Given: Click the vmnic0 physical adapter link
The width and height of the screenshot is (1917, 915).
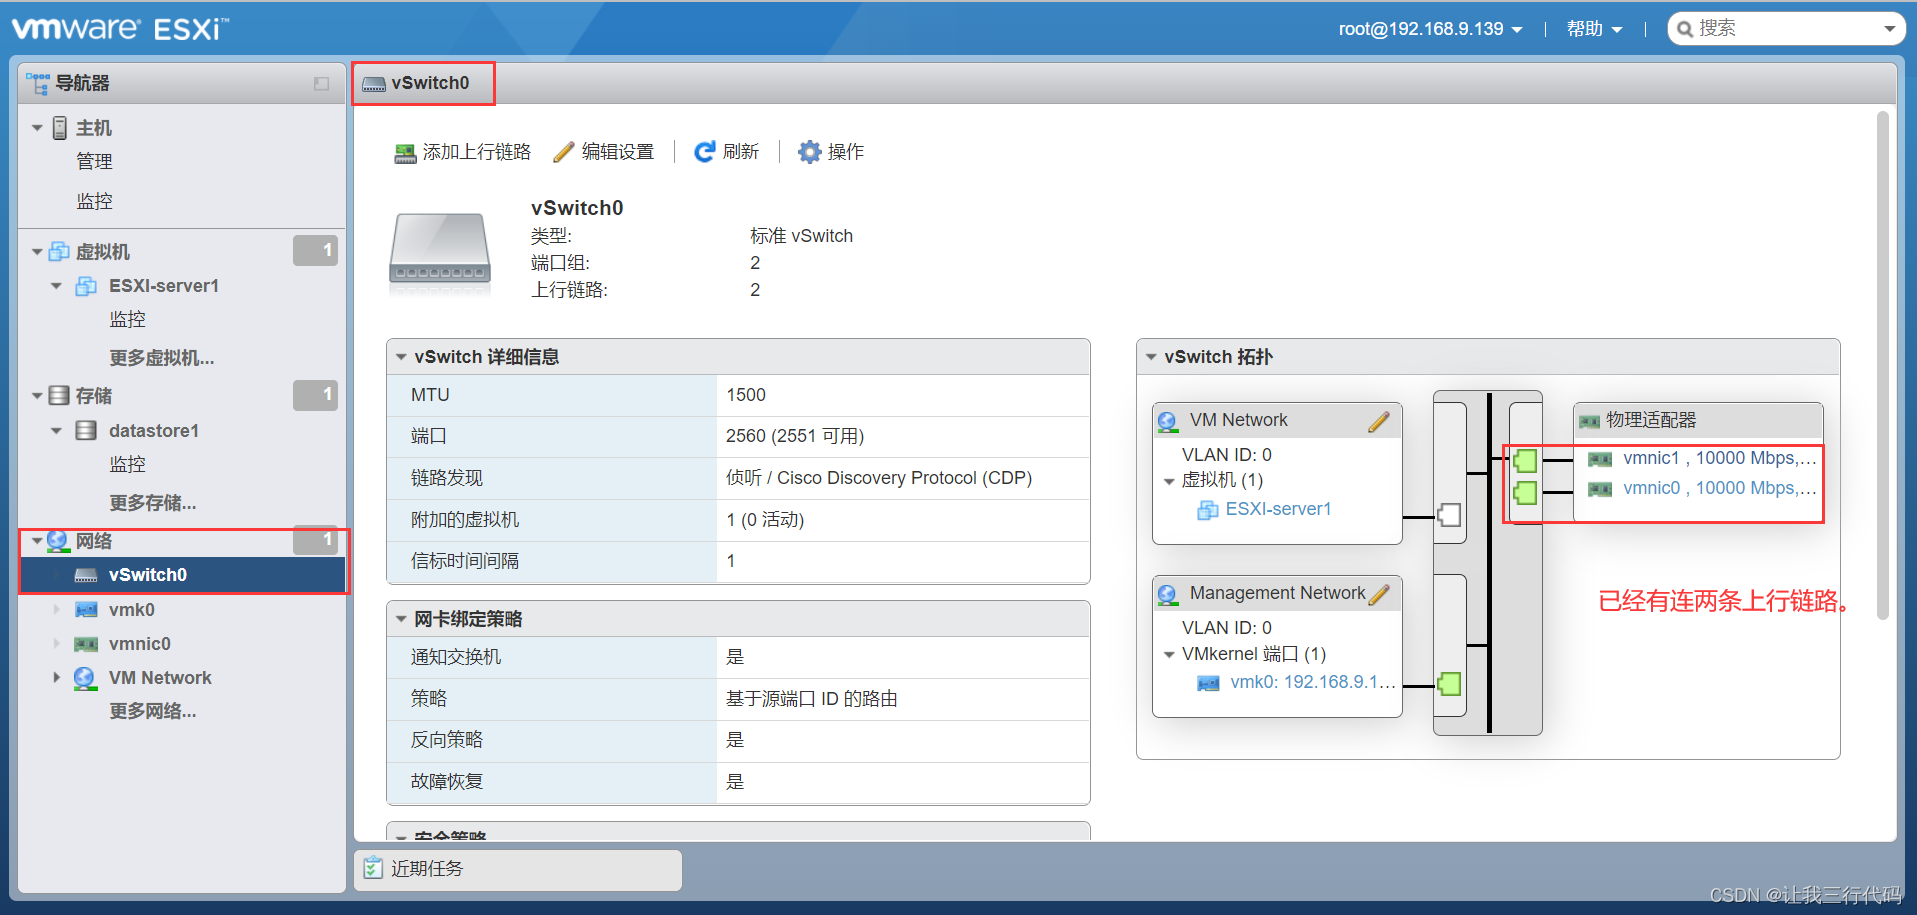Looking at the screenshot, I should coord(1651,488).
